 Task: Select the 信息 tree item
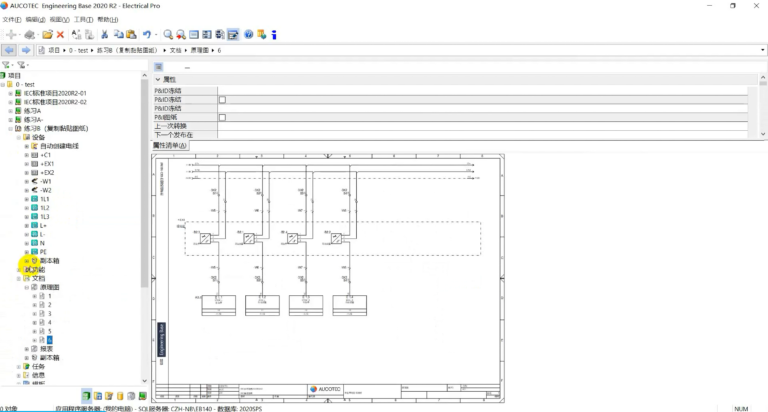38,375
